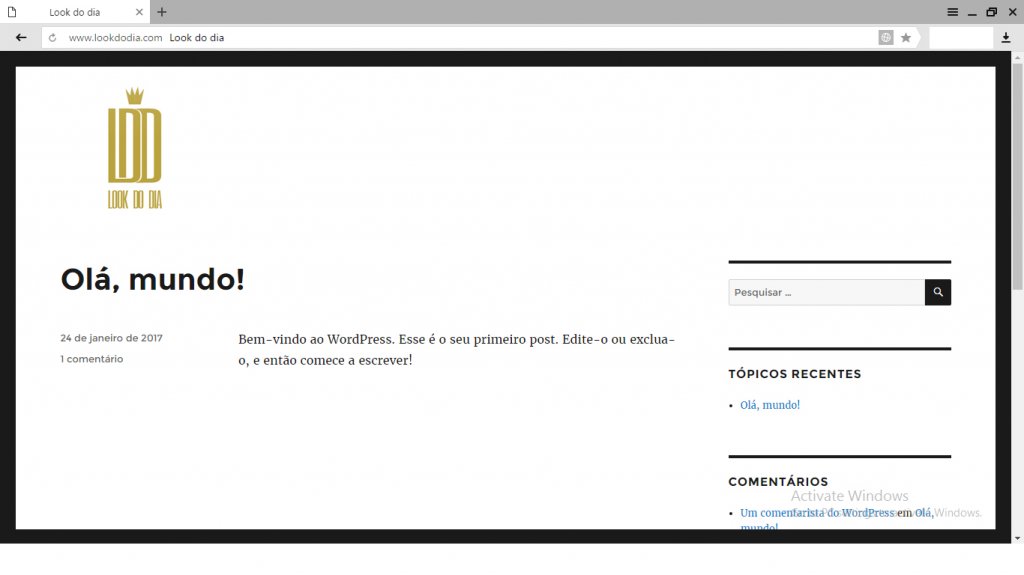The height and width of the screenshot is (575, 1024).
Task: Click the LDD Look do dia logo
Action: coord(135,148)
